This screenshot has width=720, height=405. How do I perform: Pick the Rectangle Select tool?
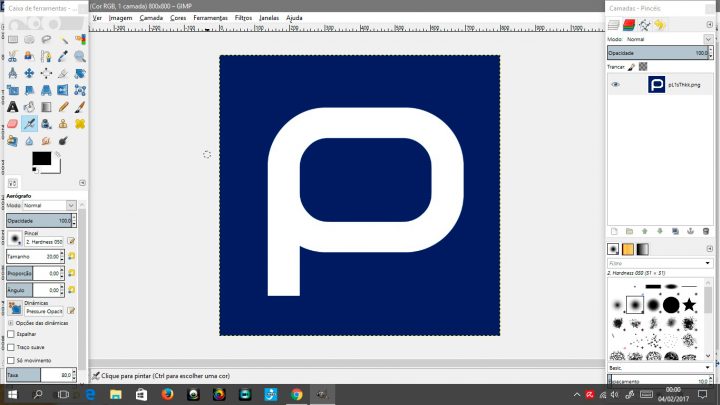12,39
